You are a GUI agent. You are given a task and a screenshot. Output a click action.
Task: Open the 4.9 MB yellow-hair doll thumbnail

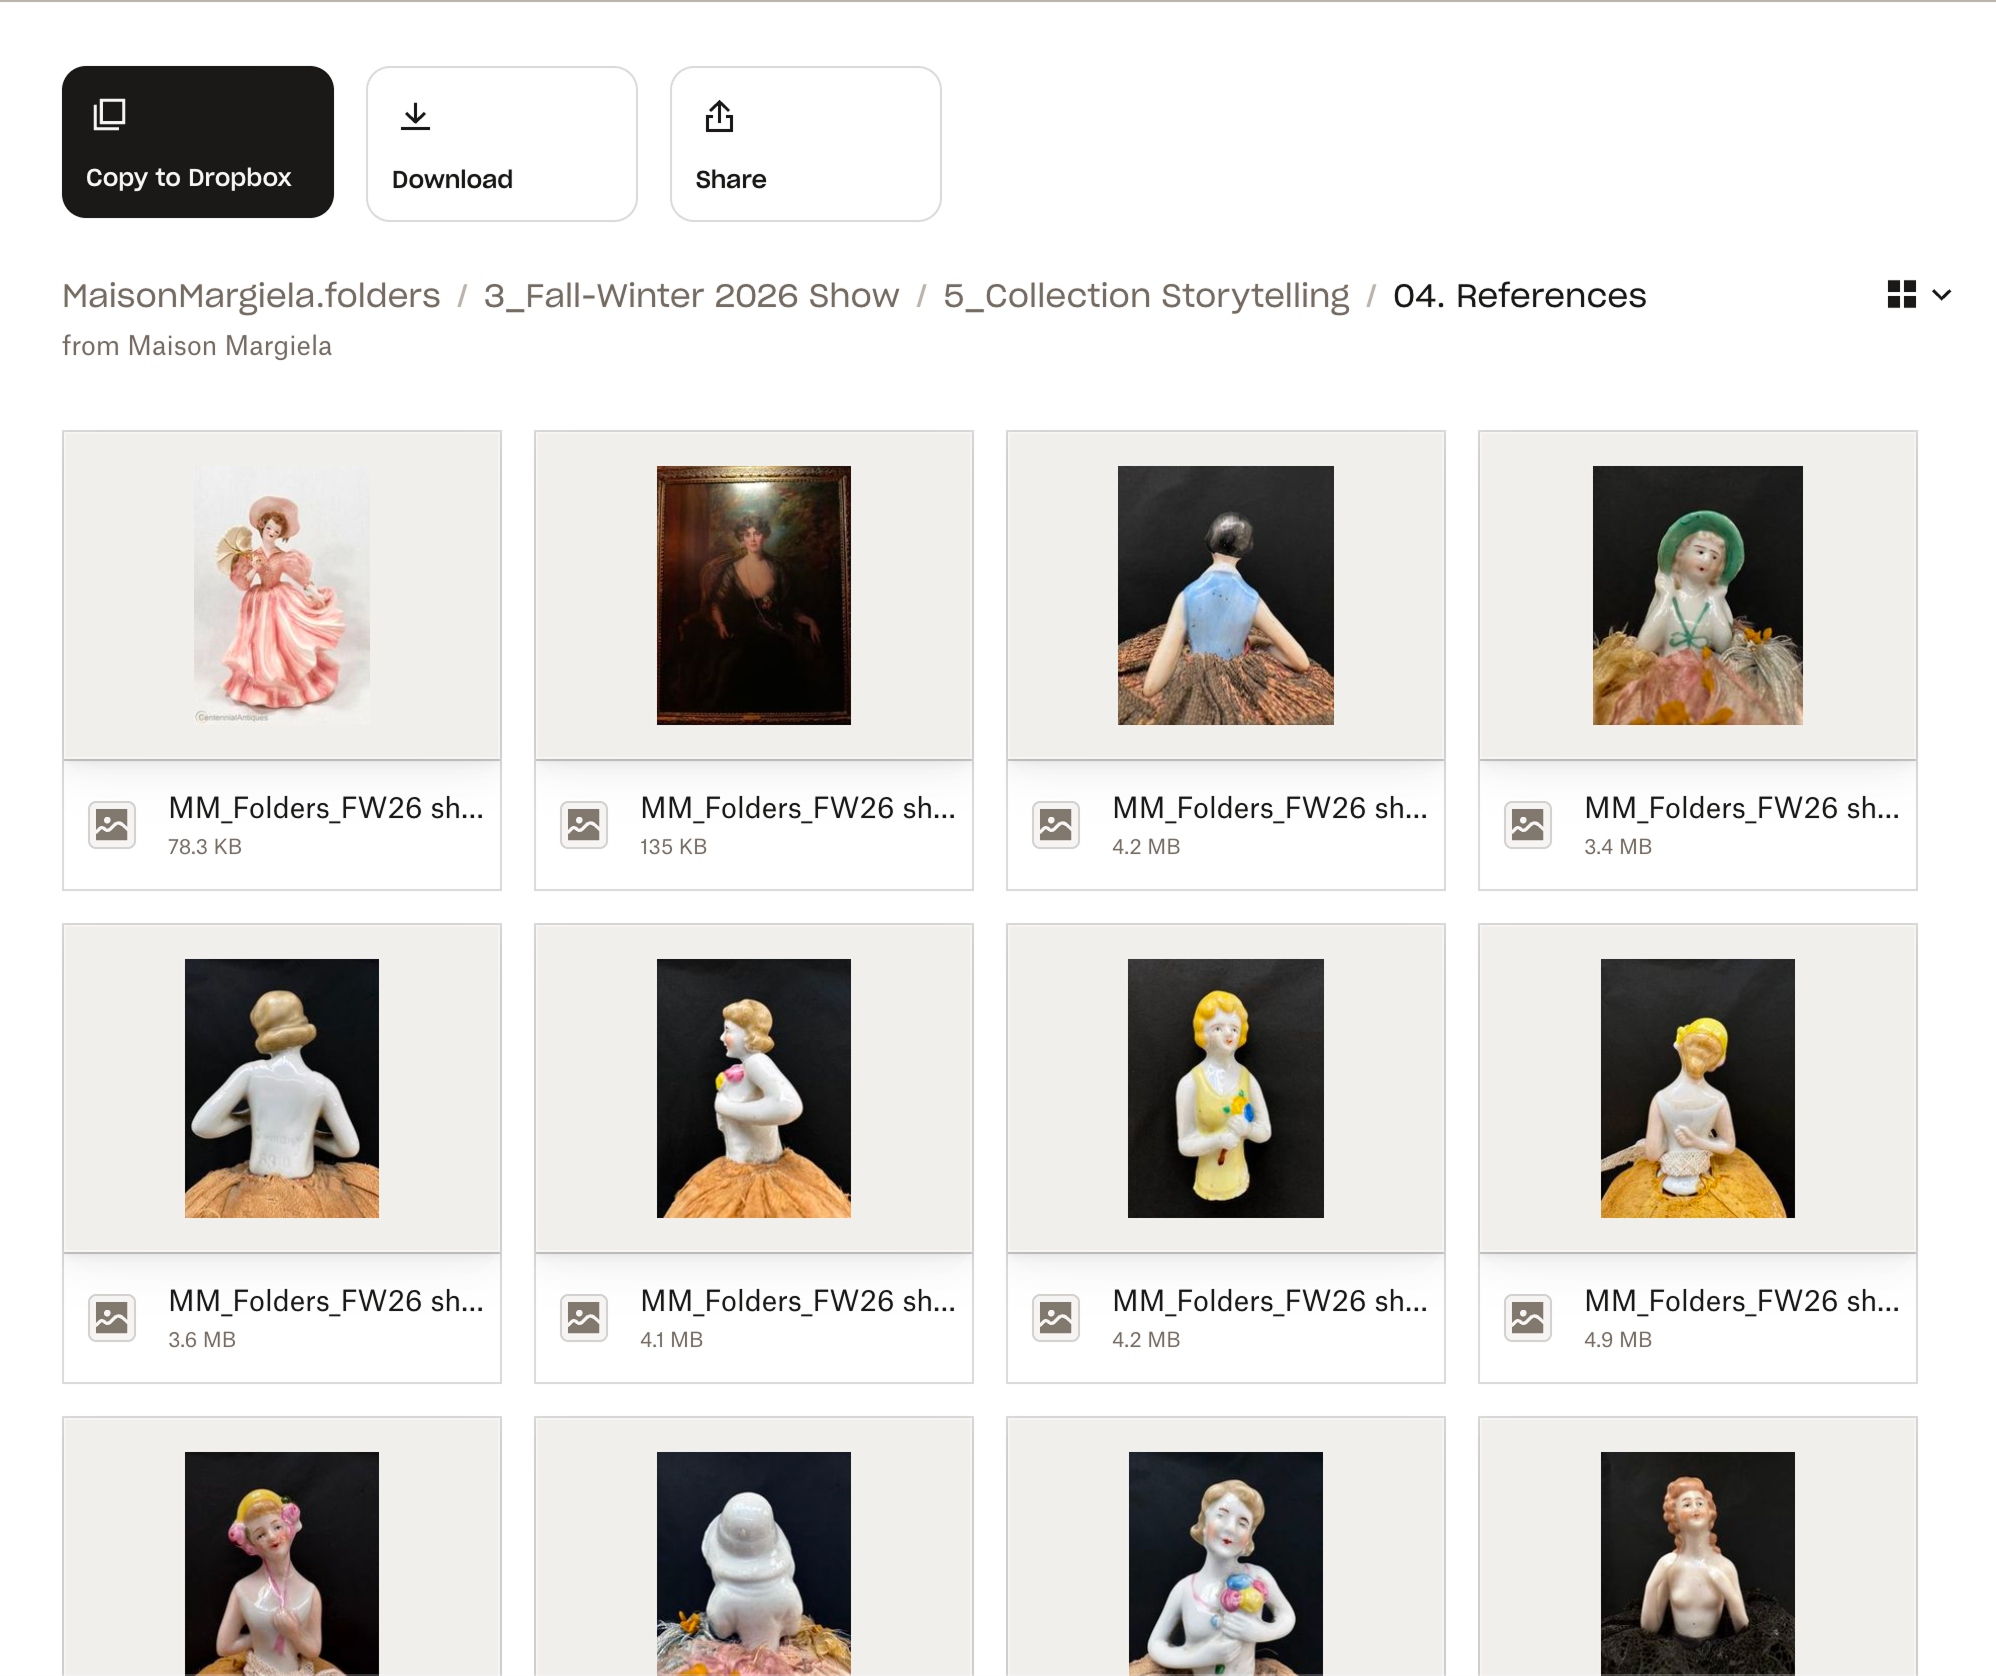(1698, 1088)
